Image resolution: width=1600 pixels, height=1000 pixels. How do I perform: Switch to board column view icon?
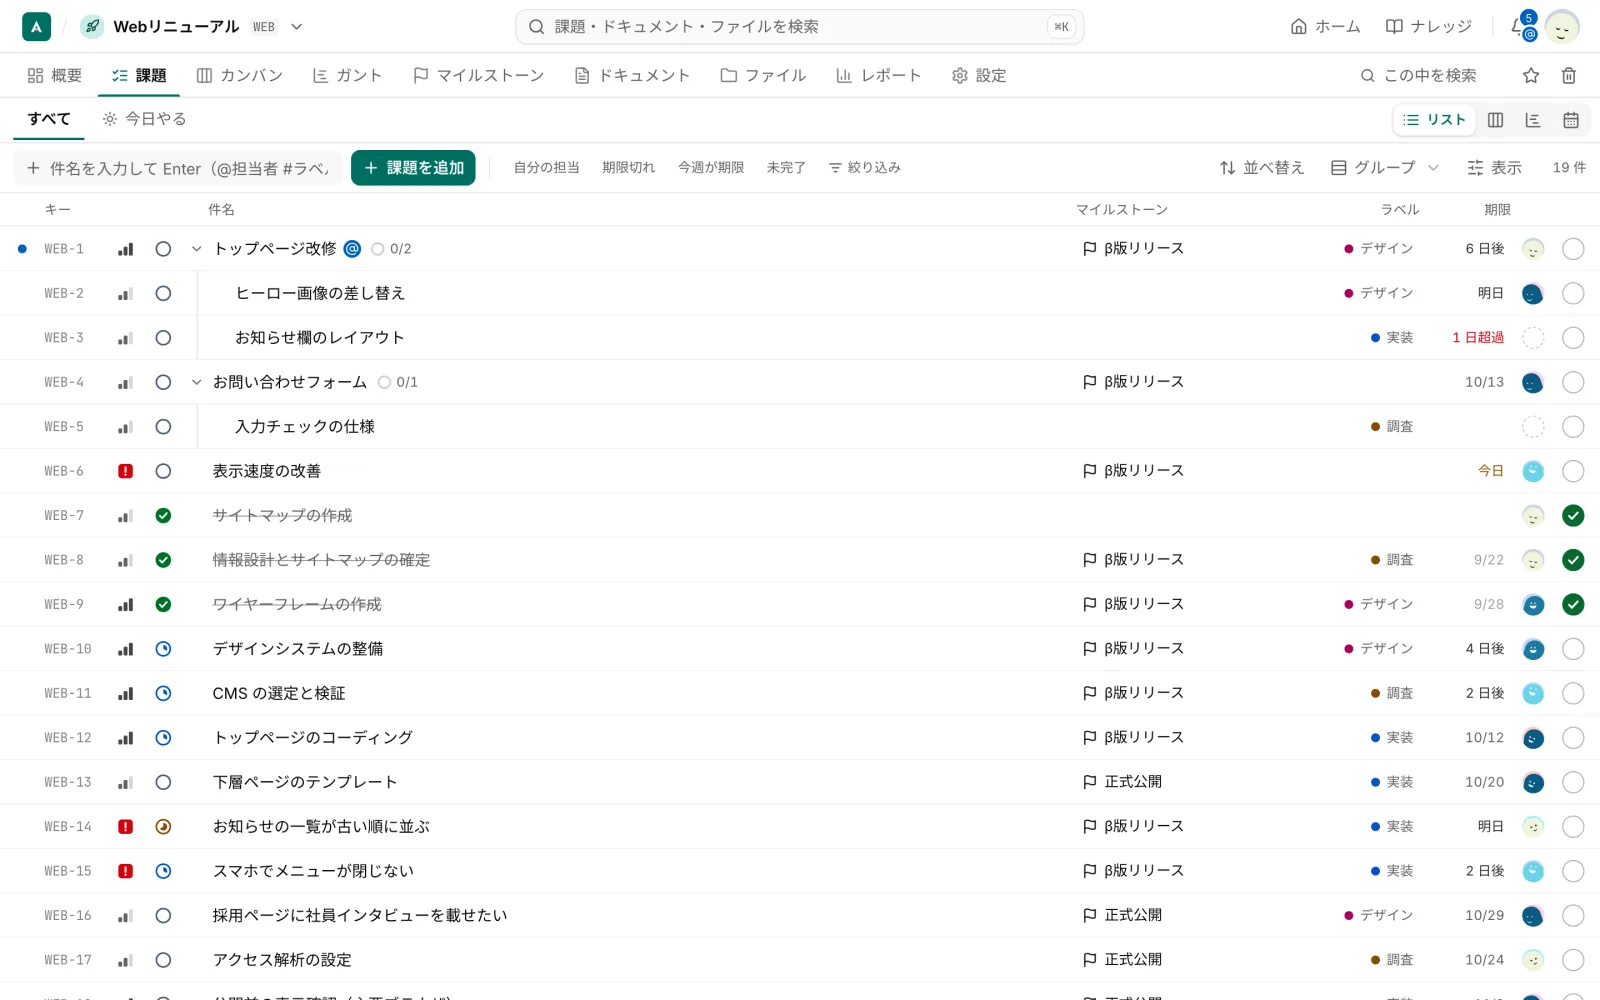pyautogui.click(x=1495, y=120)
